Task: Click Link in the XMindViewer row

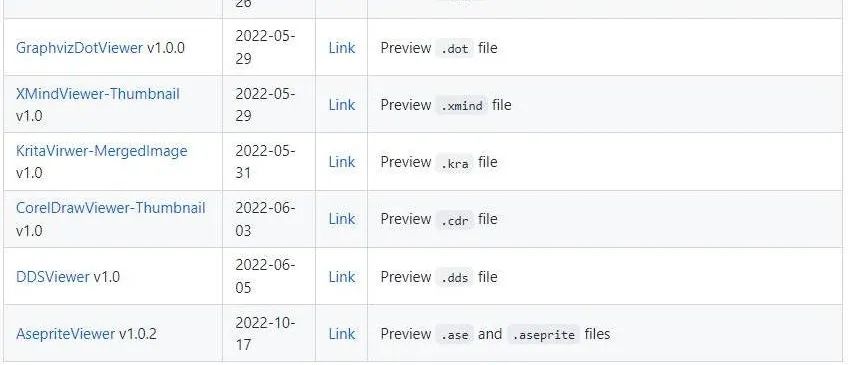Action: (x=342, y=105)
